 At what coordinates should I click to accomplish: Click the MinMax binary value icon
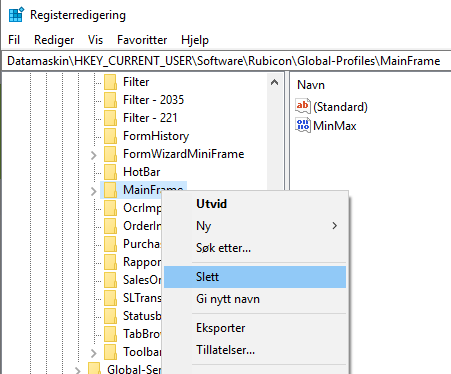coord(303,125)
